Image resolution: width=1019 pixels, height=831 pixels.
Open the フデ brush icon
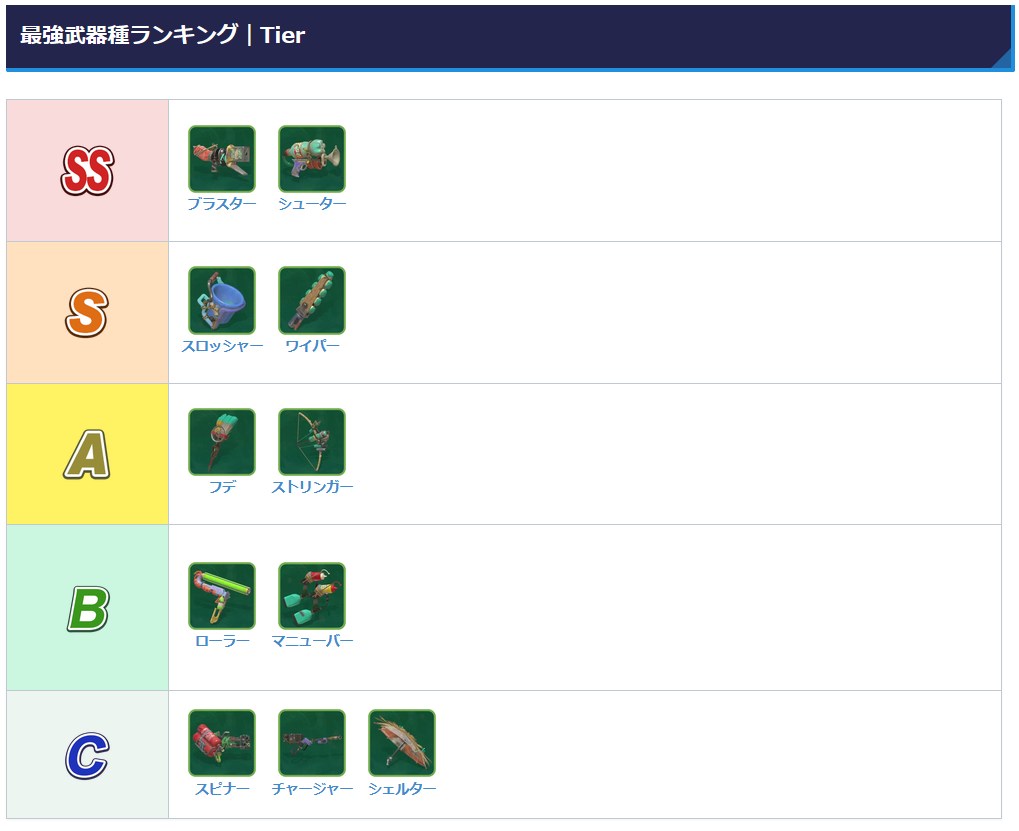[x=222, y=442]
